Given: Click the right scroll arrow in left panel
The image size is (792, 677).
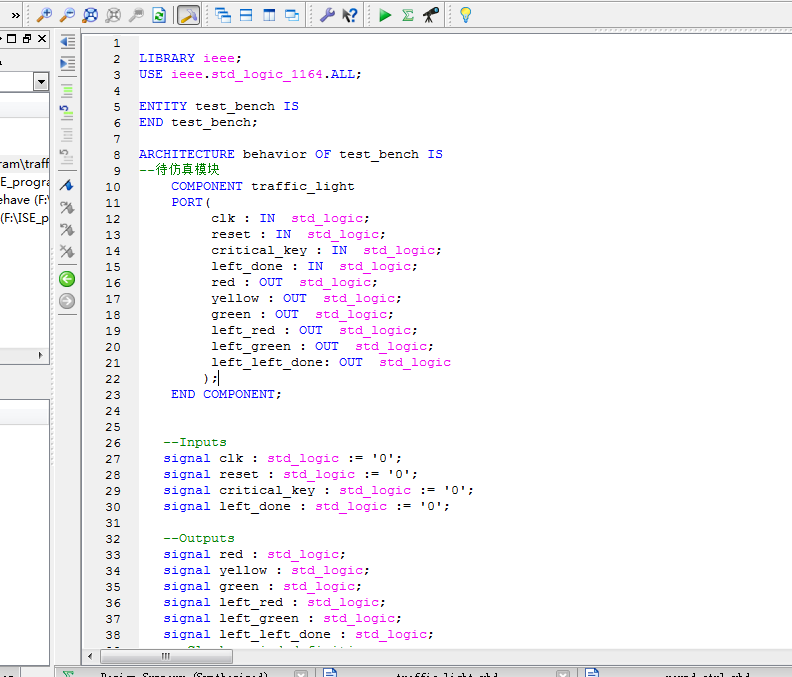Looking at the screenshot, I should pos(41,356).
